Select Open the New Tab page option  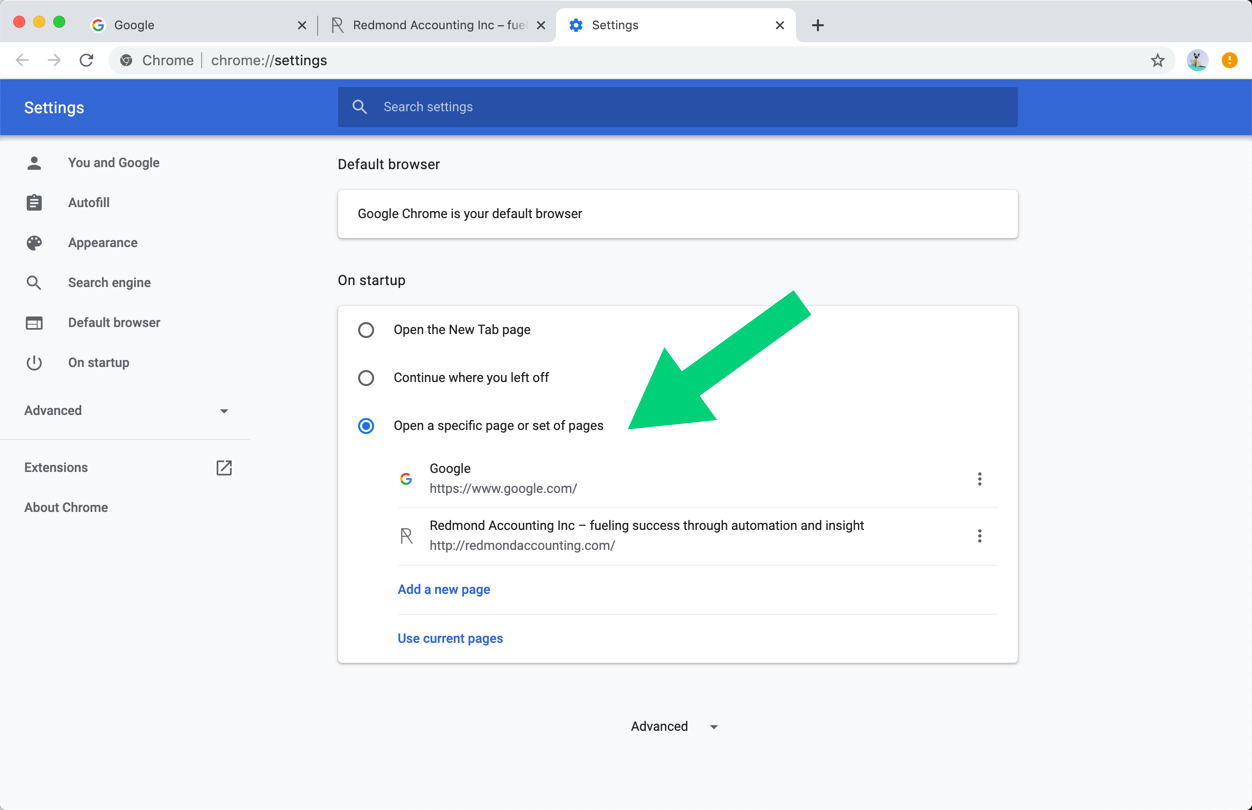pos(366,329)
